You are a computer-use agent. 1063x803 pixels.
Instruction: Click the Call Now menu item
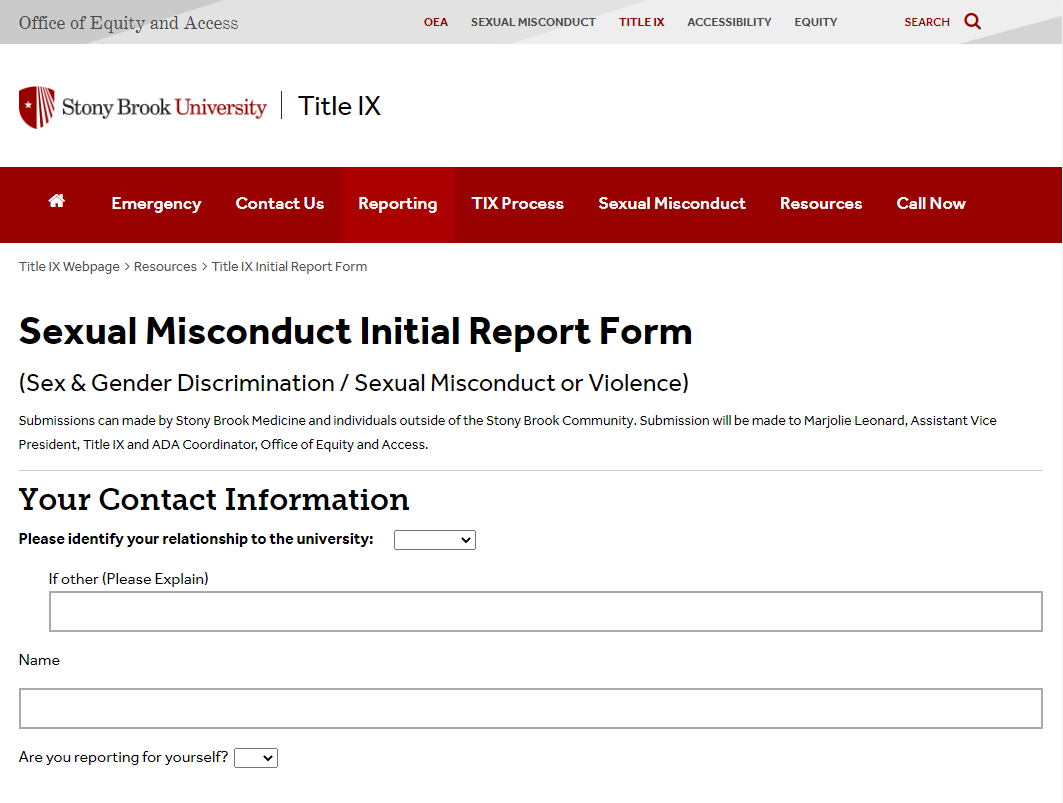click(x=930, y=203)
